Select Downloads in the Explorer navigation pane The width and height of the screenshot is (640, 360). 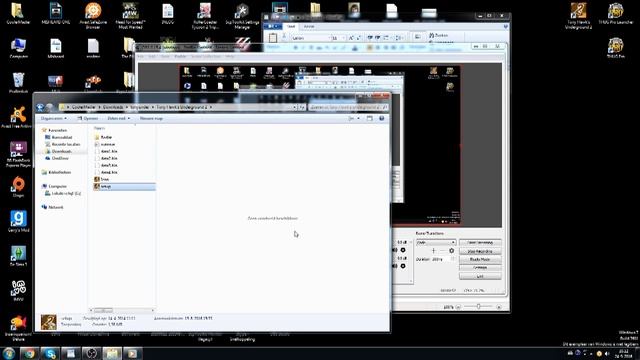tap(62, 151)
